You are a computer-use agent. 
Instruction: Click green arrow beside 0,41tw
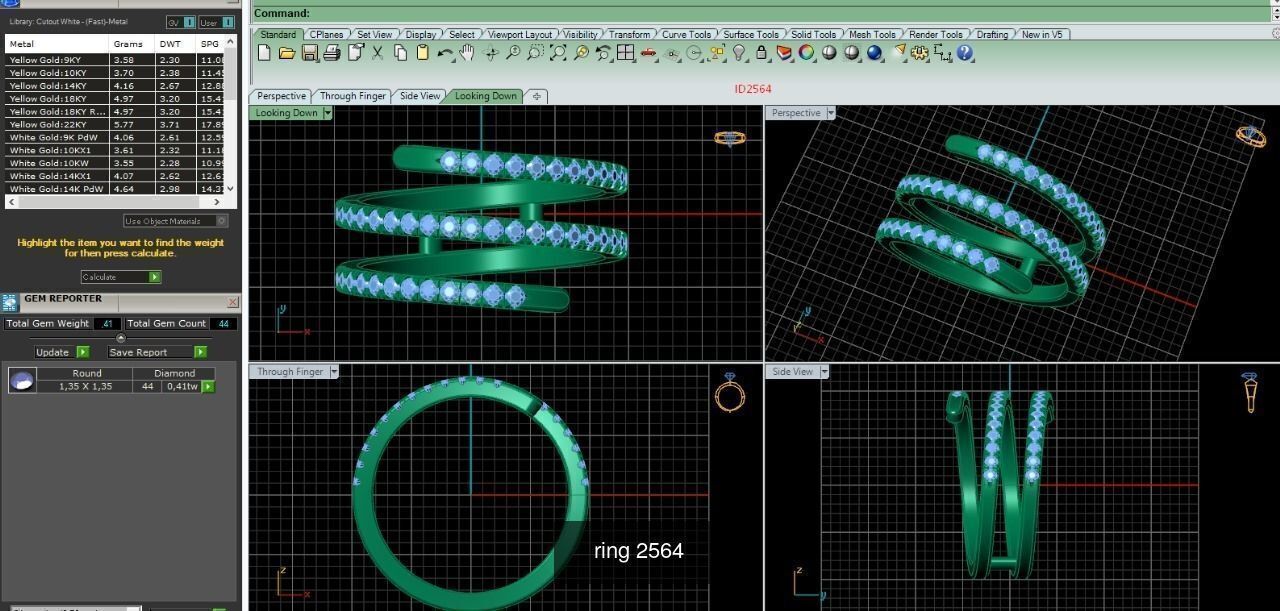click(208, 386)
